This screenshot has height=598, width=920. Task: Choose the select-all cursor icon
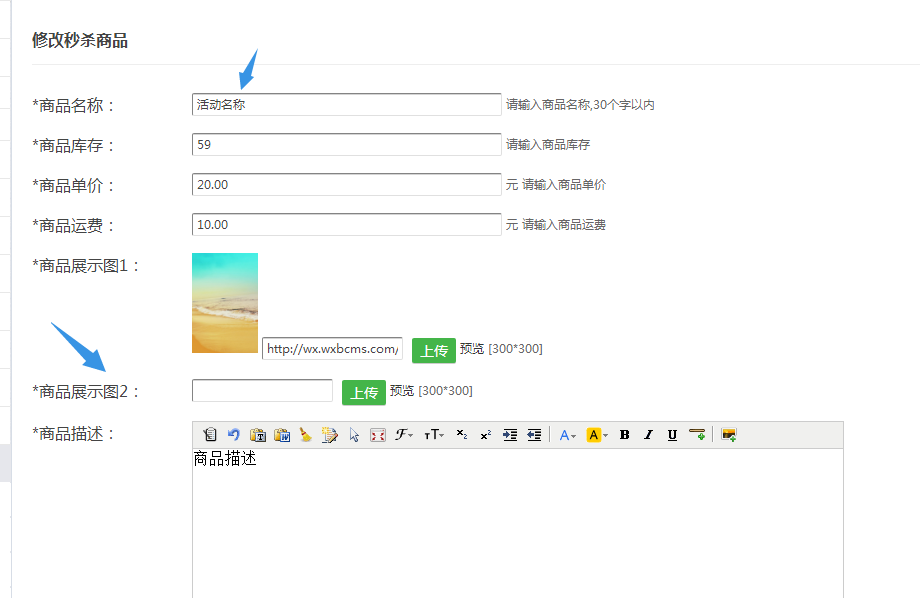(354, 435)
